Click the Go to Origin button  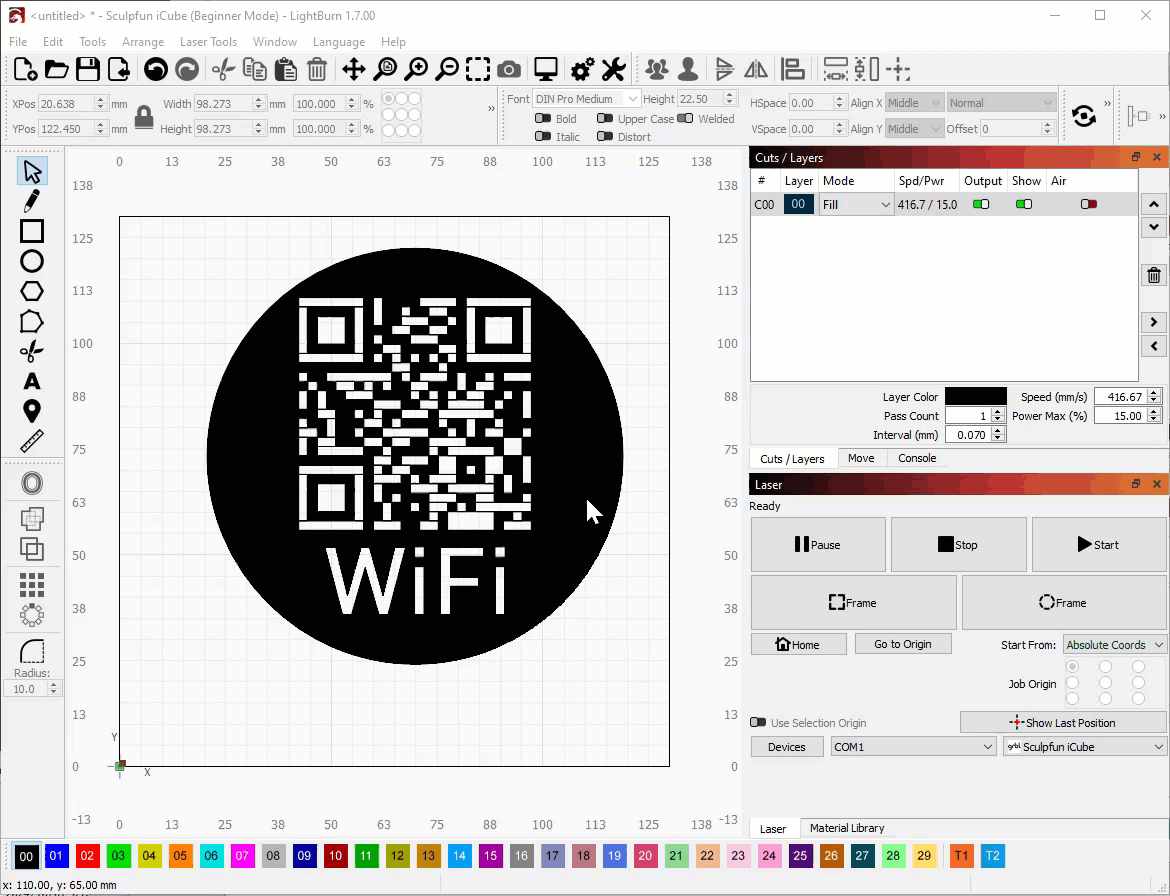click(x=902, y=644)
